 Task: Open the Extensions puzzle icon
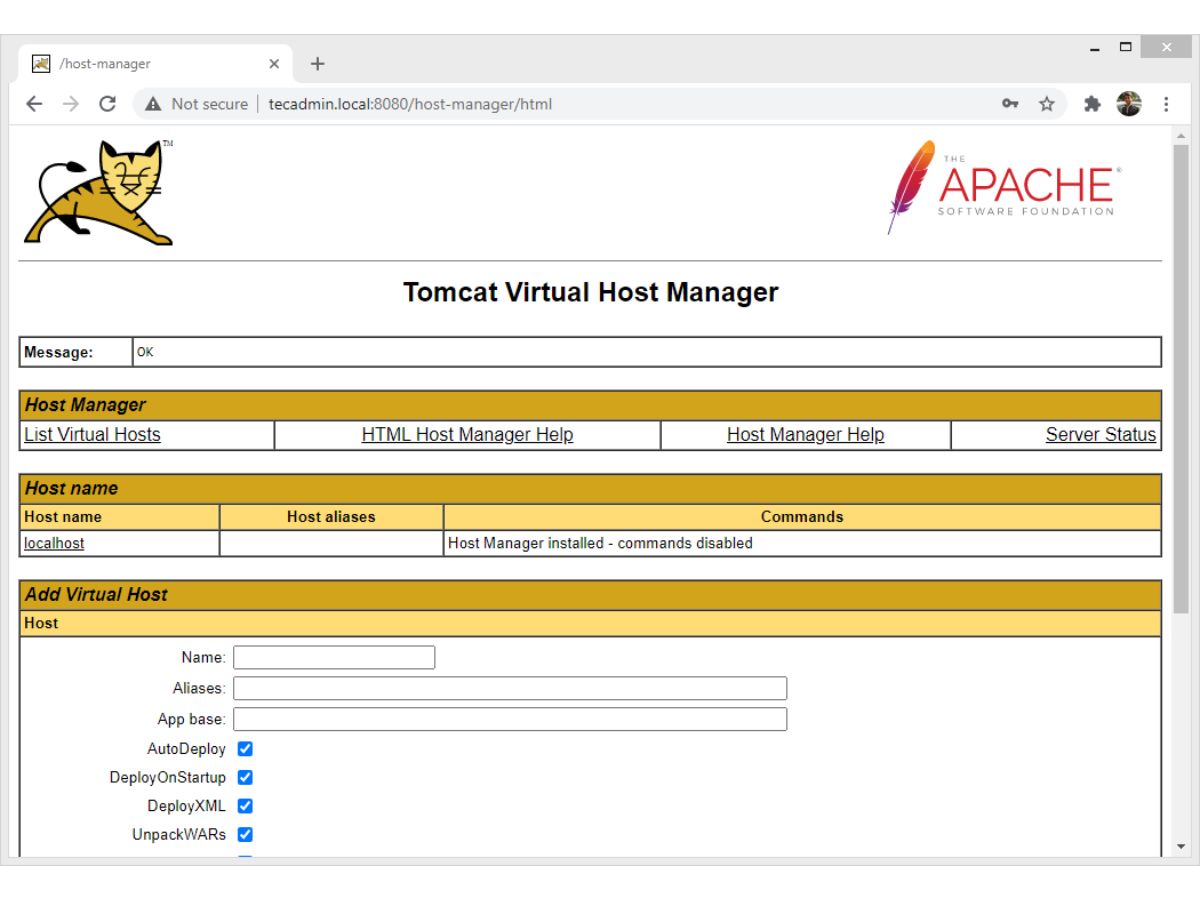point(1092,104)
